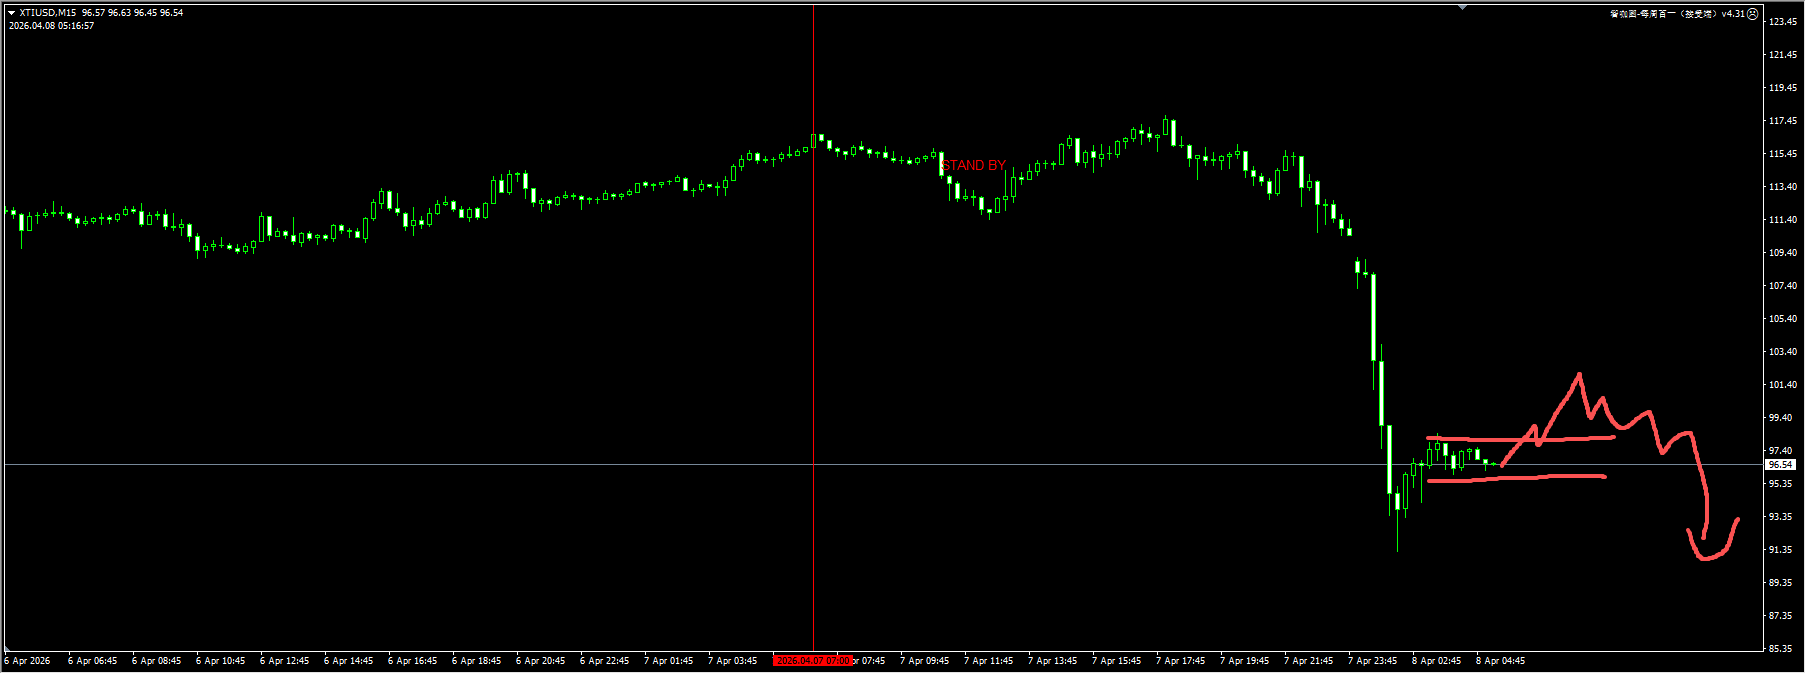Click the 7 Apr 23:45 time axis label
This screenshot has width=1806, height=674.
1372,661
